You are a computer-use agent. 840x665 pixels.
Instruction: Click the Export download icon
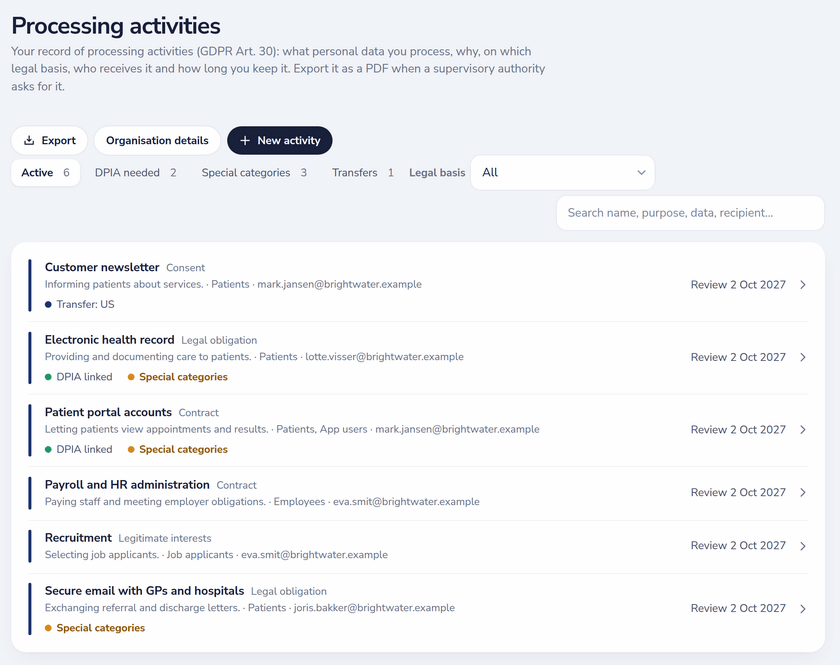tap(29, 140)
